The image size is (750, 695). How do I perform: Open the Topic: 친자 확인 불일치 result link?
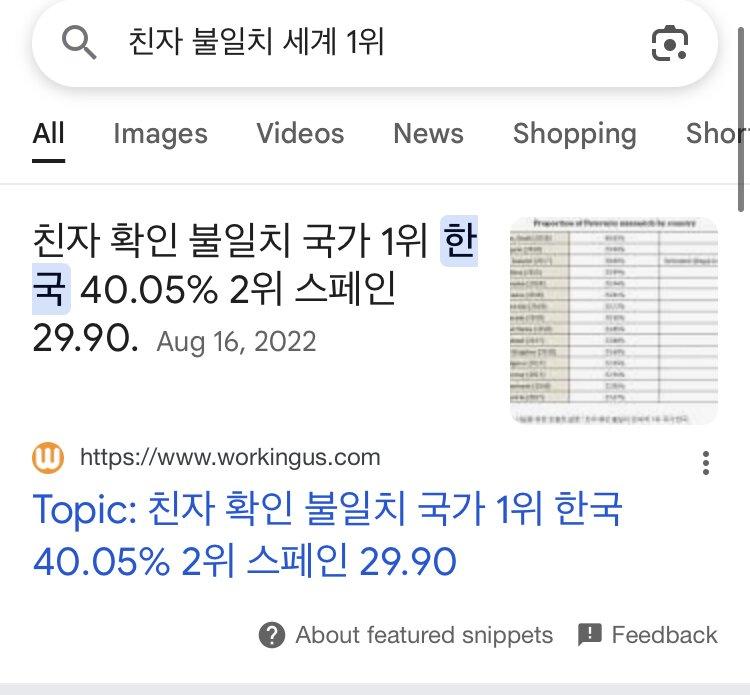coord(327,535)
